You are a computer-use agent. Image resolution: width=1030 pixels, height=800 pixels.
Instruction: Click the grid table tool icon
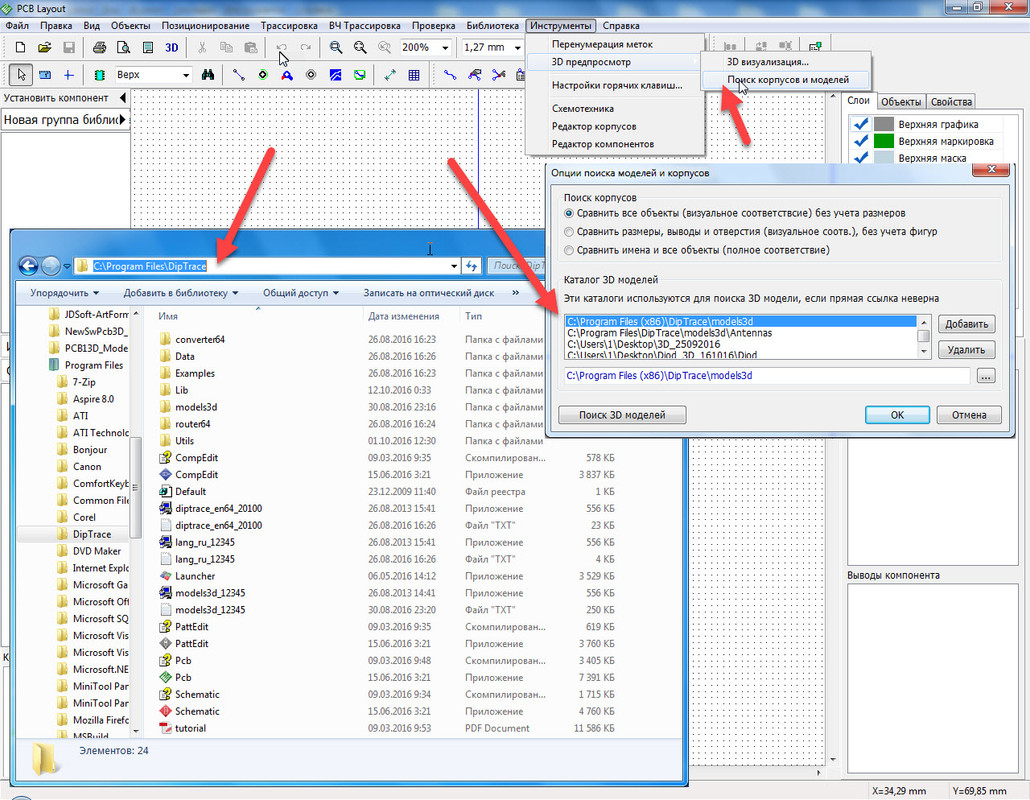[414, 75]
